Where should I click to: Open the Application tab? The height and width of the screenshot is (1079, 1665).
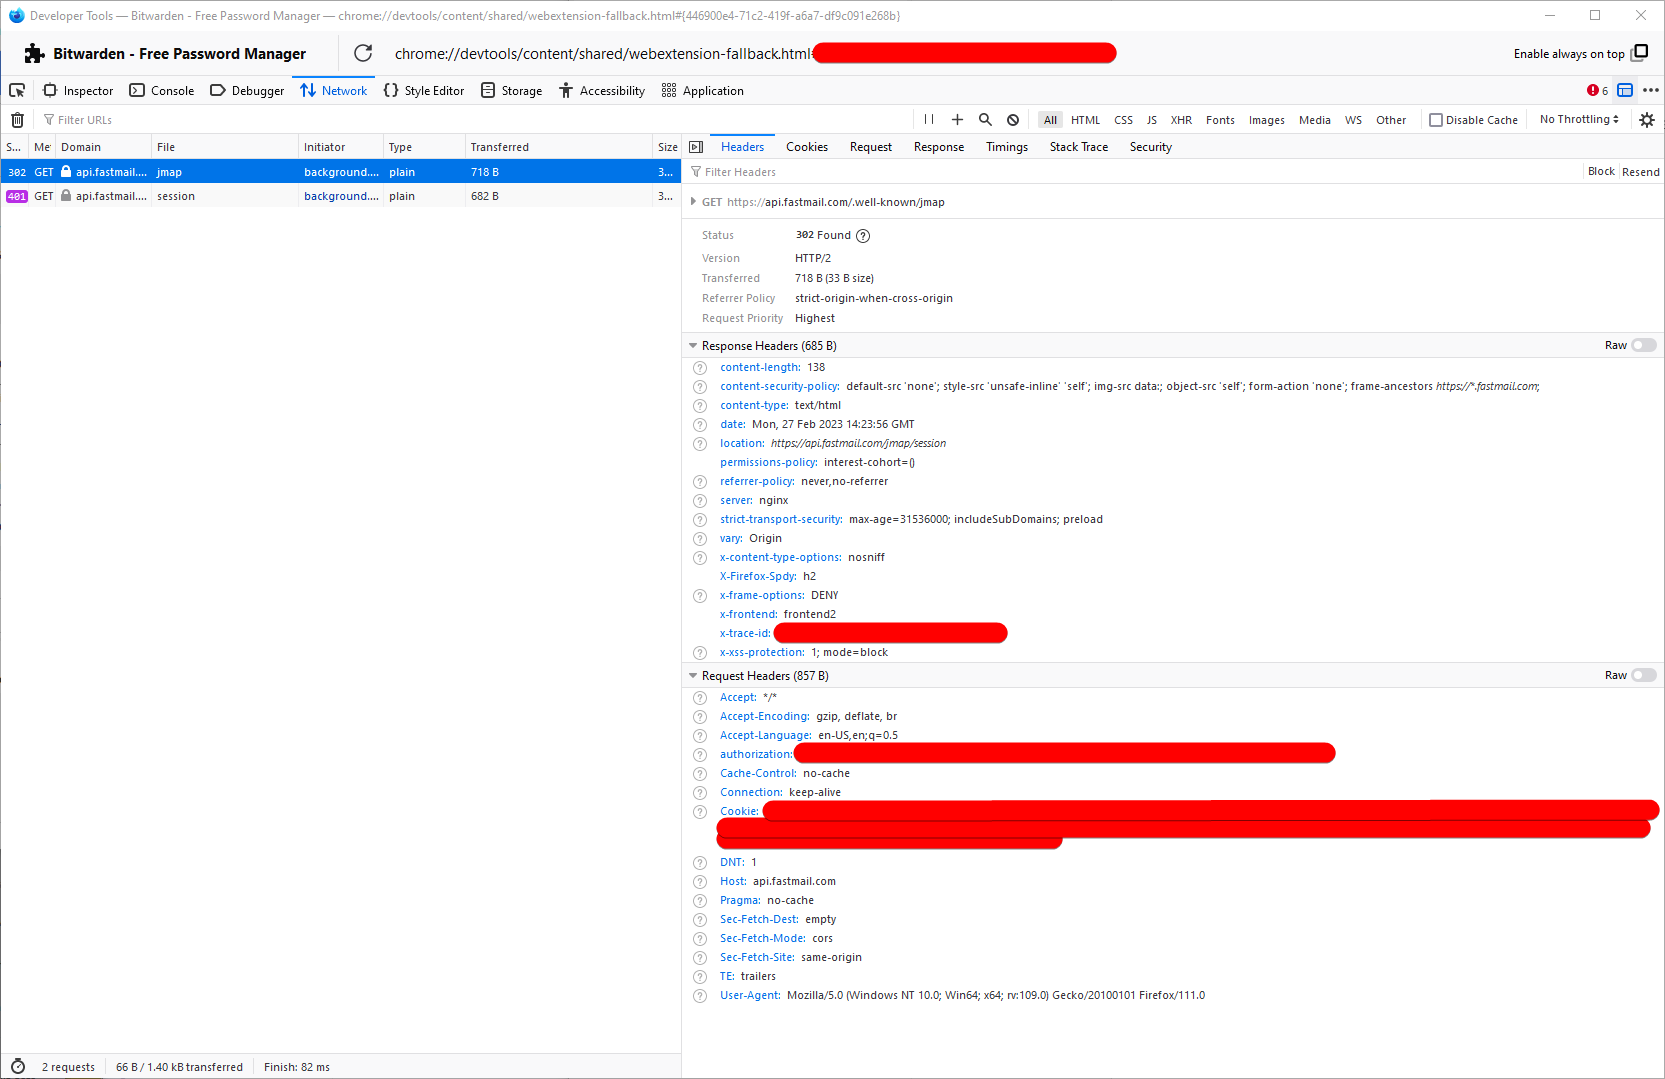coord(703,91)
